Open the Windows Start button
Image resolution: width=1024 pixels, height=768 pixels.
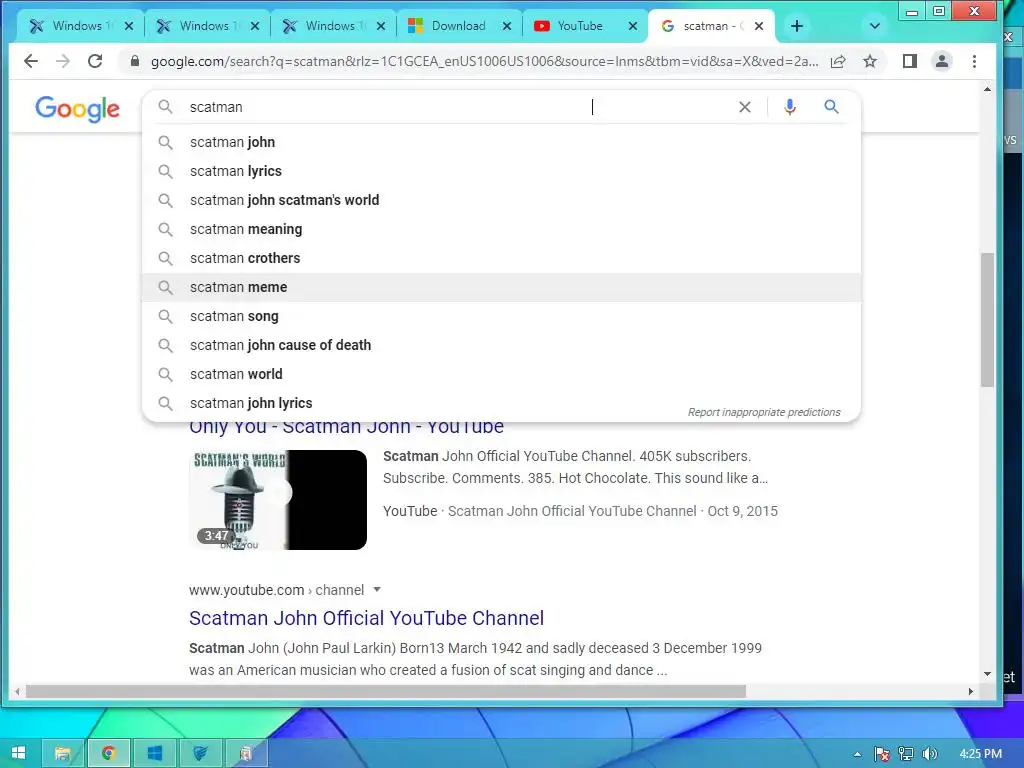18,754
